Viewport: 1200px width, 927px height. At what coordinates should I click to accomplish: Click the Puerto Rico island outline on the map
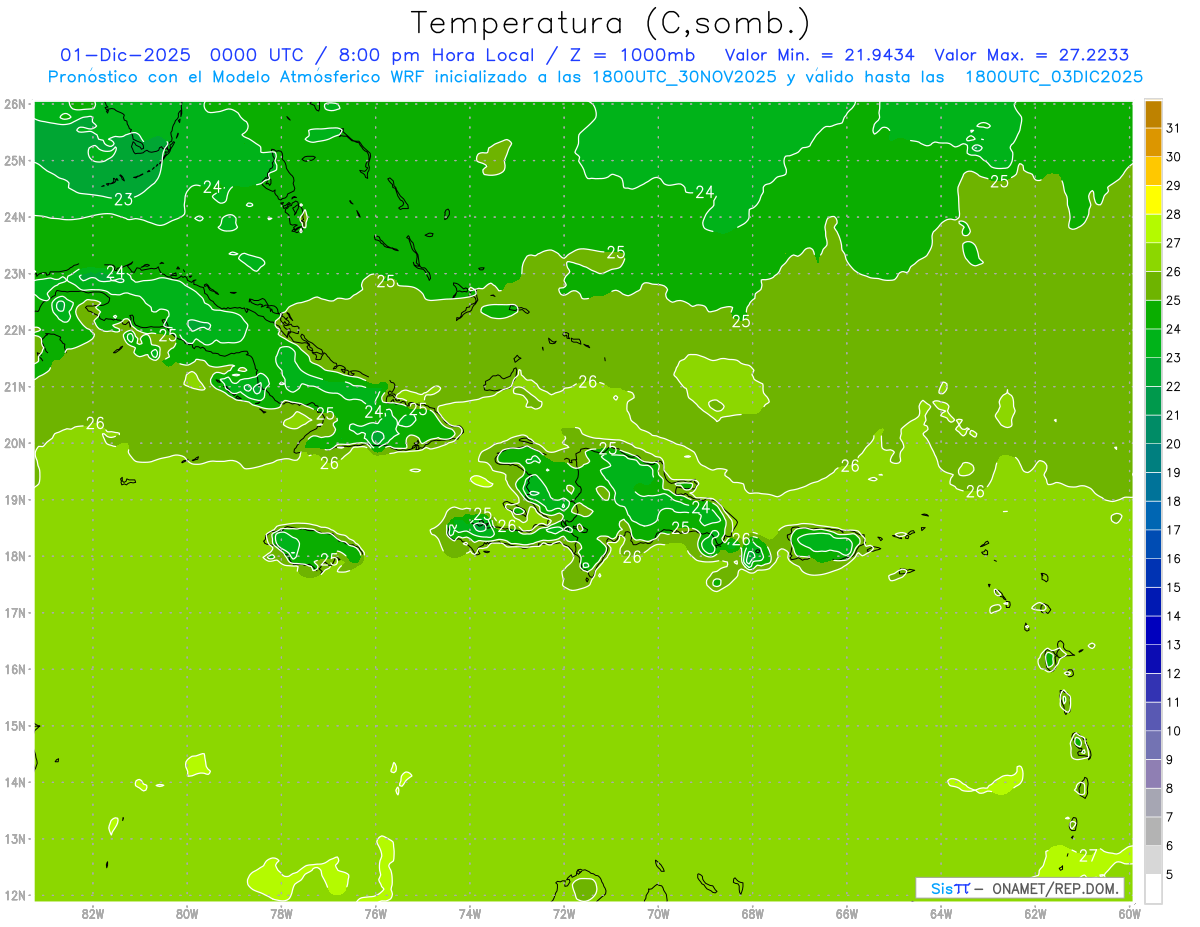click(827, 543)
